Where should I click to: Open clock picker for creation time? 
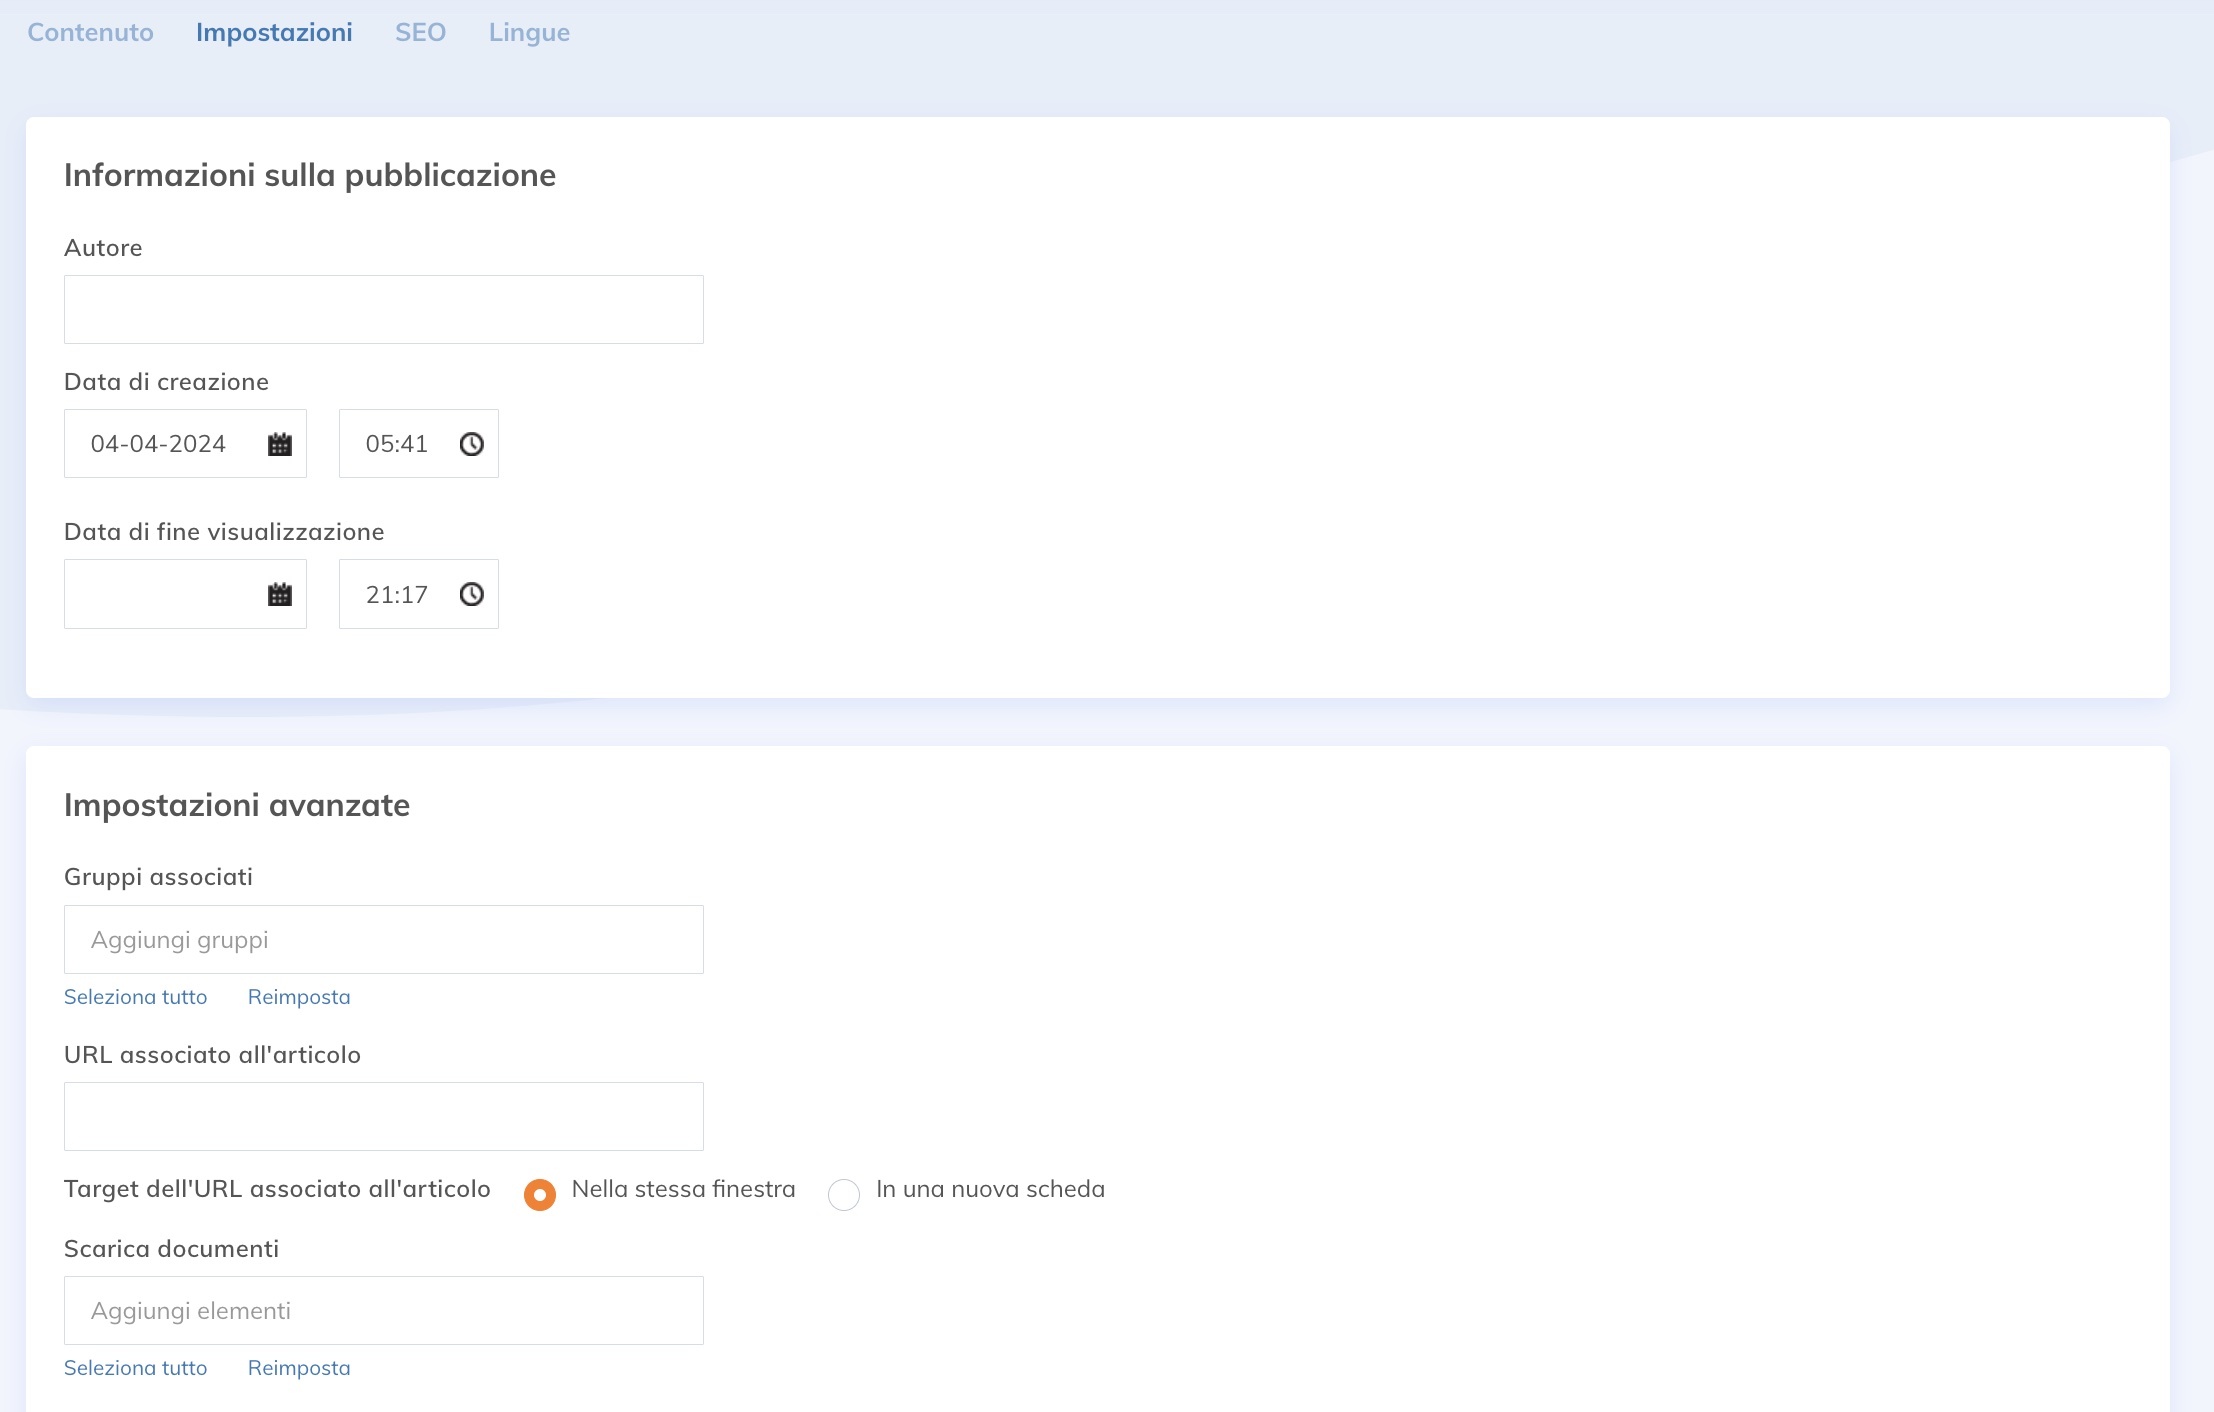click(x=471, y=444)
